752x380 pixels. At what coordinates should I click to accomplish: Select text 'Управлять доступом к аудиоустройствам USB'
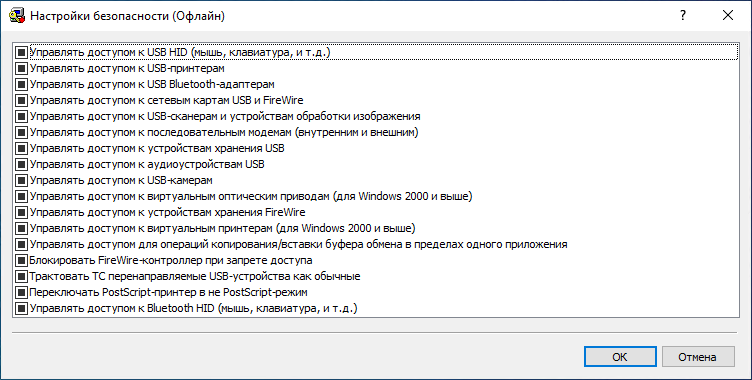147,164
